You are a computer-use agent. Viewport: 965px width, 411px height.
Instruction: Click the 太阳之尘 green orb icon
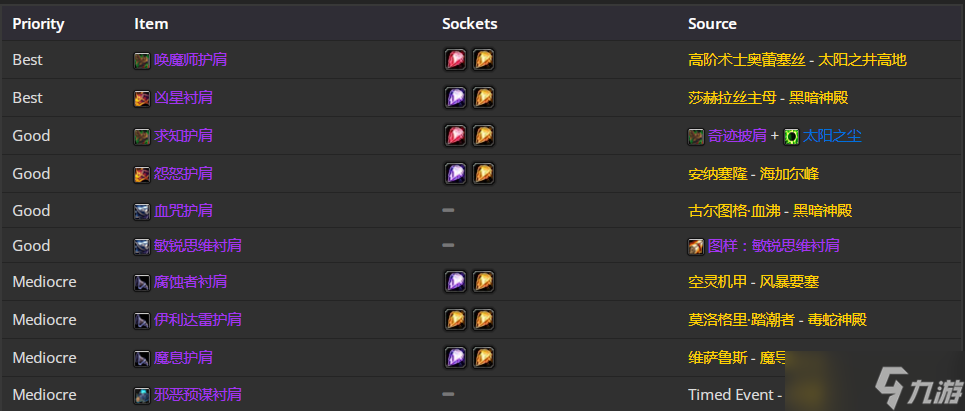(791, 137)
